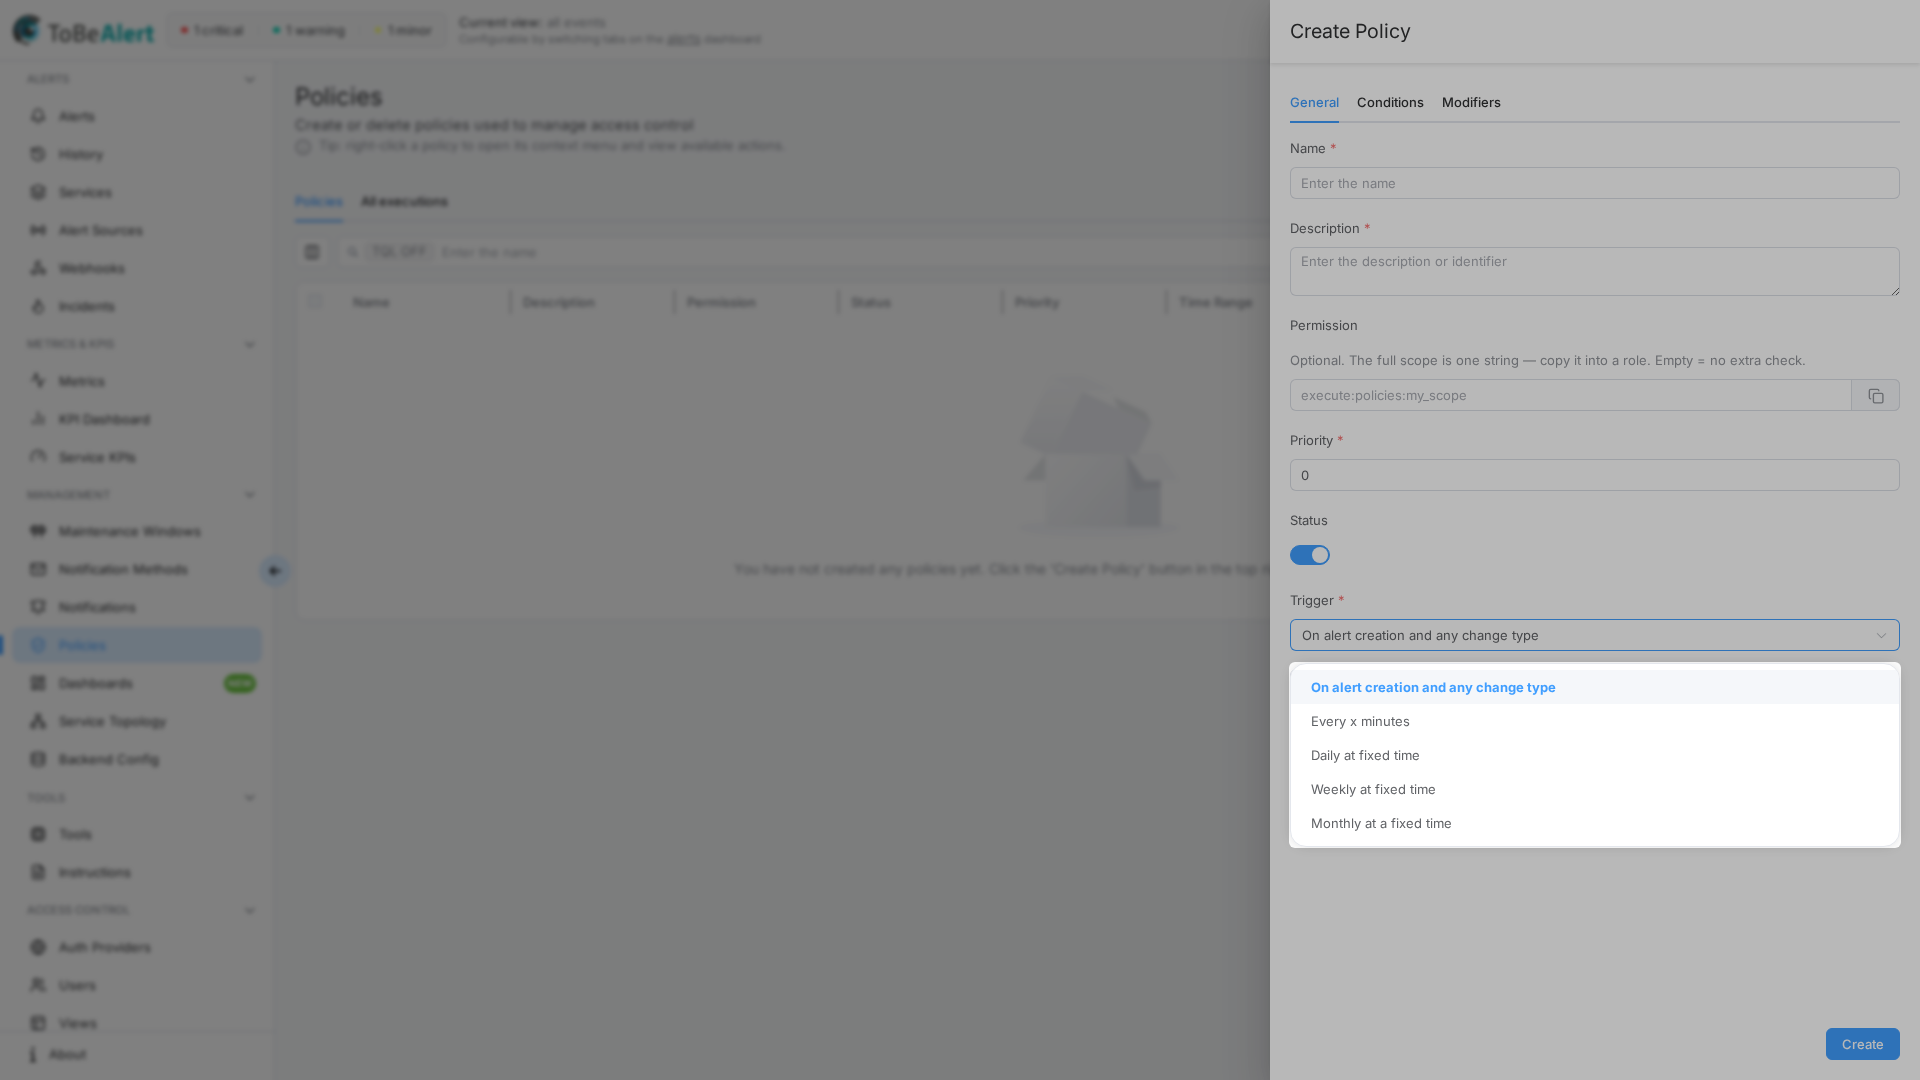Open KPI Dashboard sidebar item
Screen dimensions: 1920x1080
point(137,419)
